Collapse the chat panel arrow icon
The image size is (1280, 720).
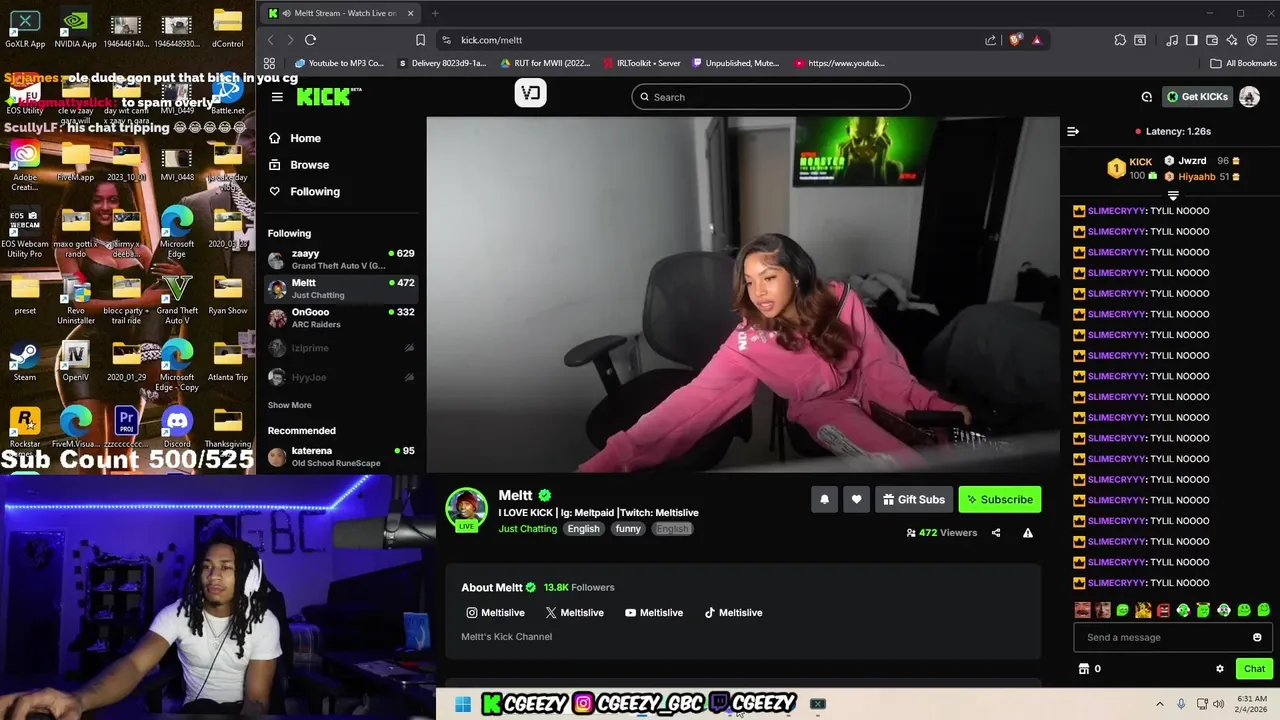(1073, 131)
